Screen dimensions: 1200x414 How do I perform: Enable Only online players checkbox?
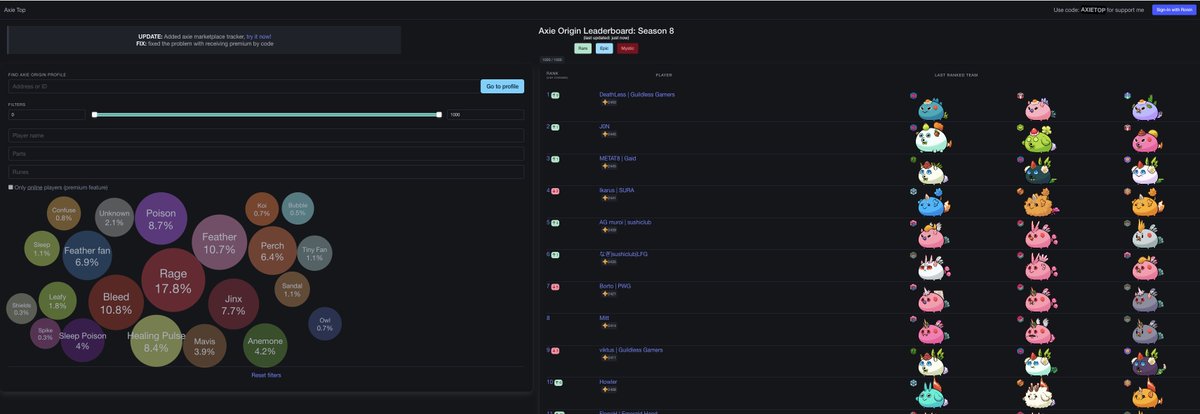[x=10, y=187]
